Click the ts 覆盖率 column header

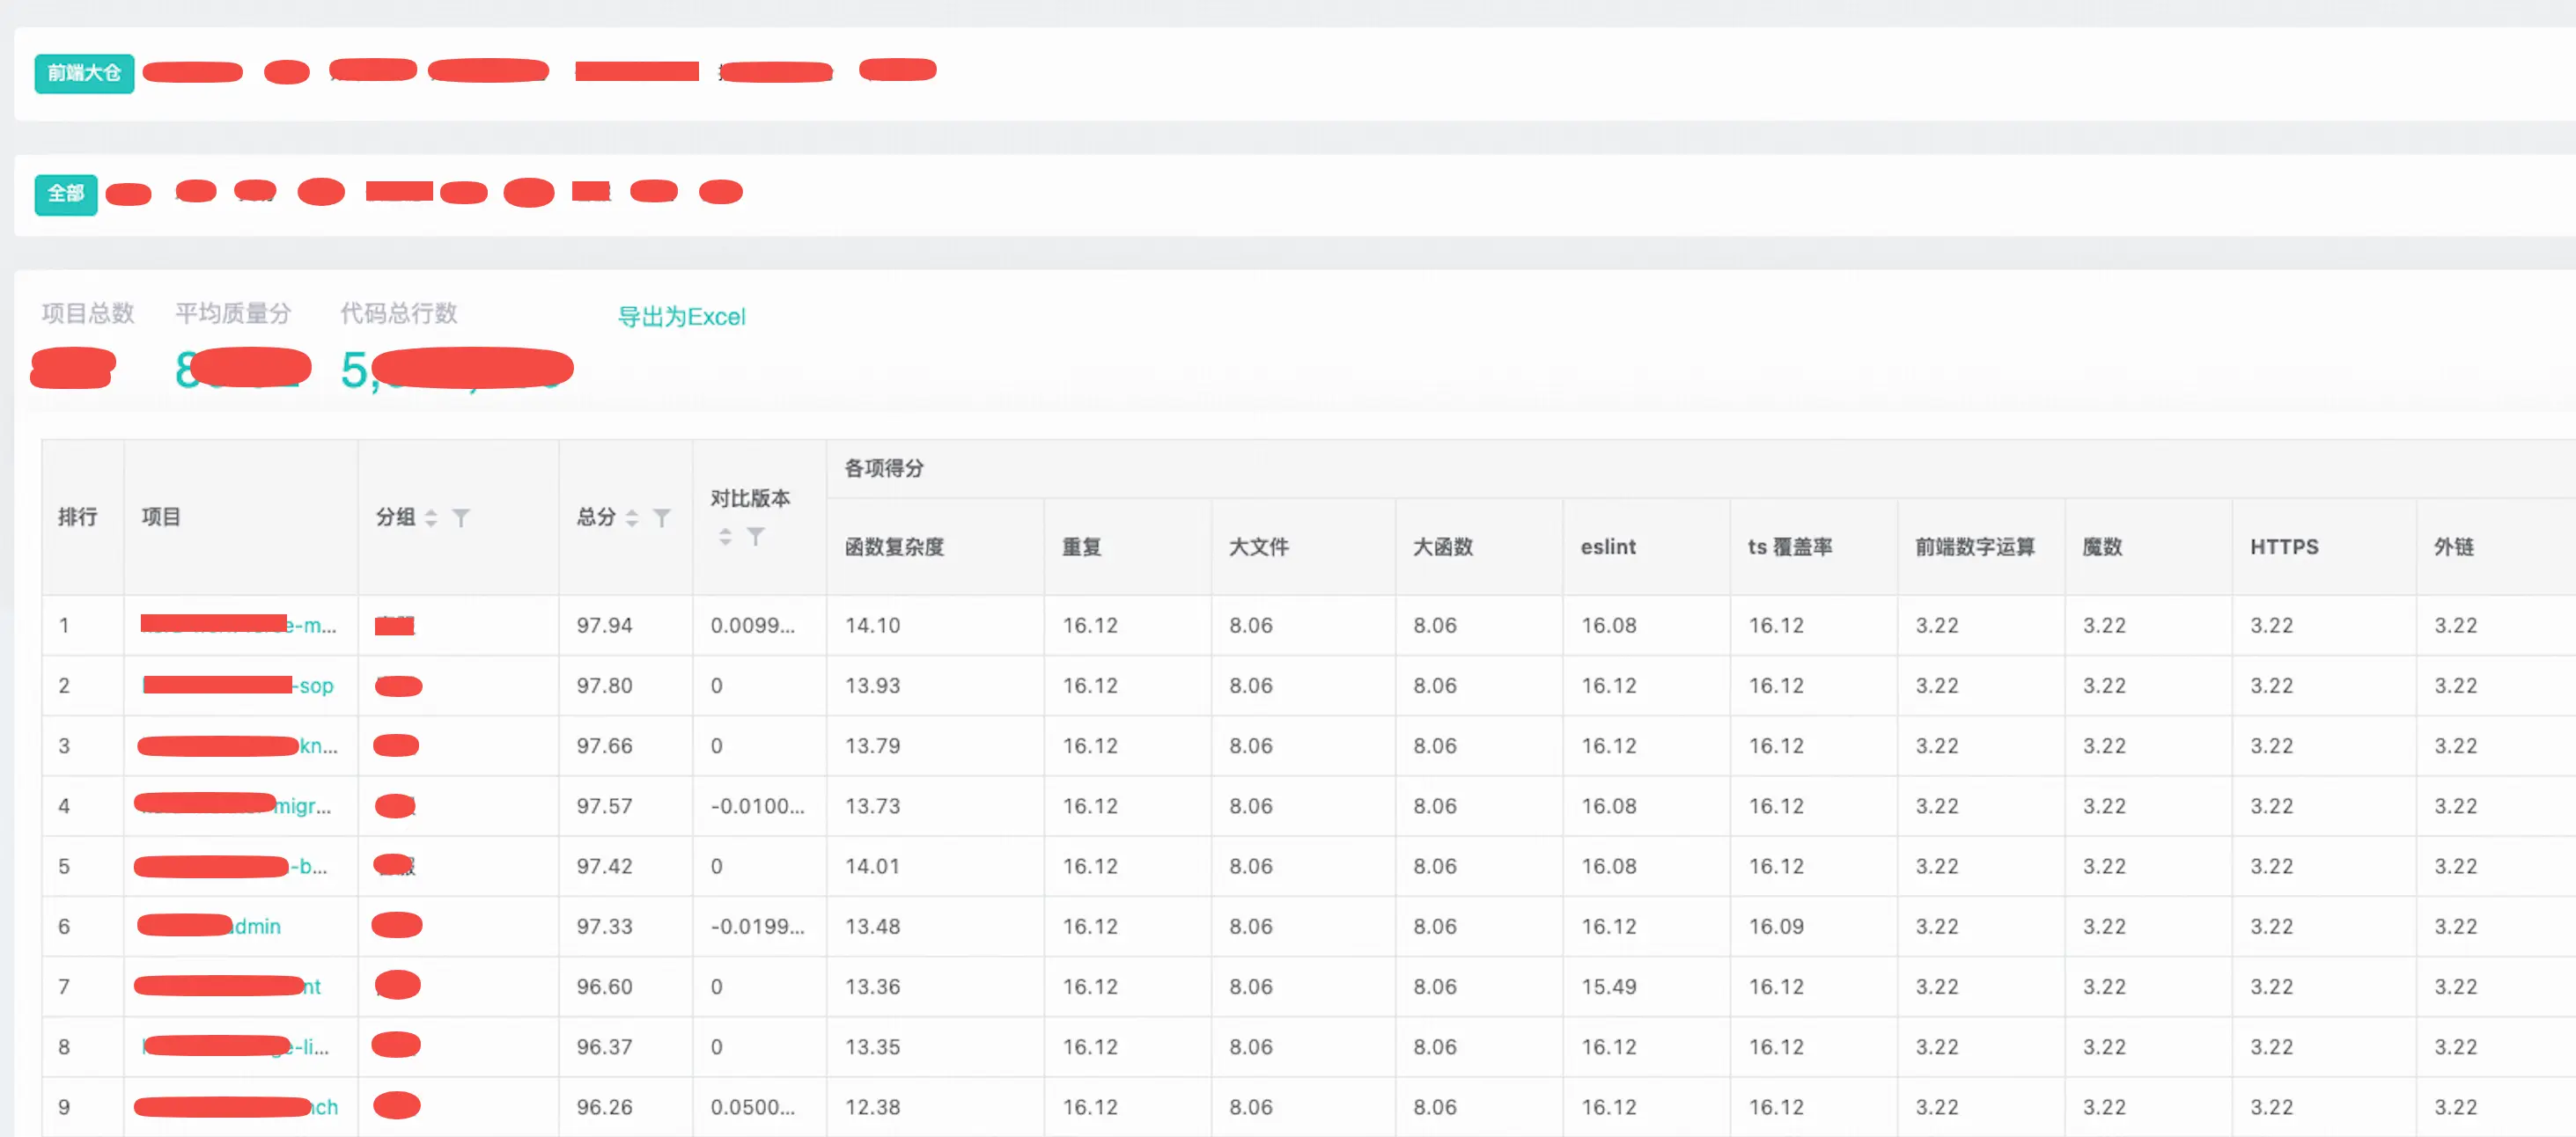(1789, 547)
